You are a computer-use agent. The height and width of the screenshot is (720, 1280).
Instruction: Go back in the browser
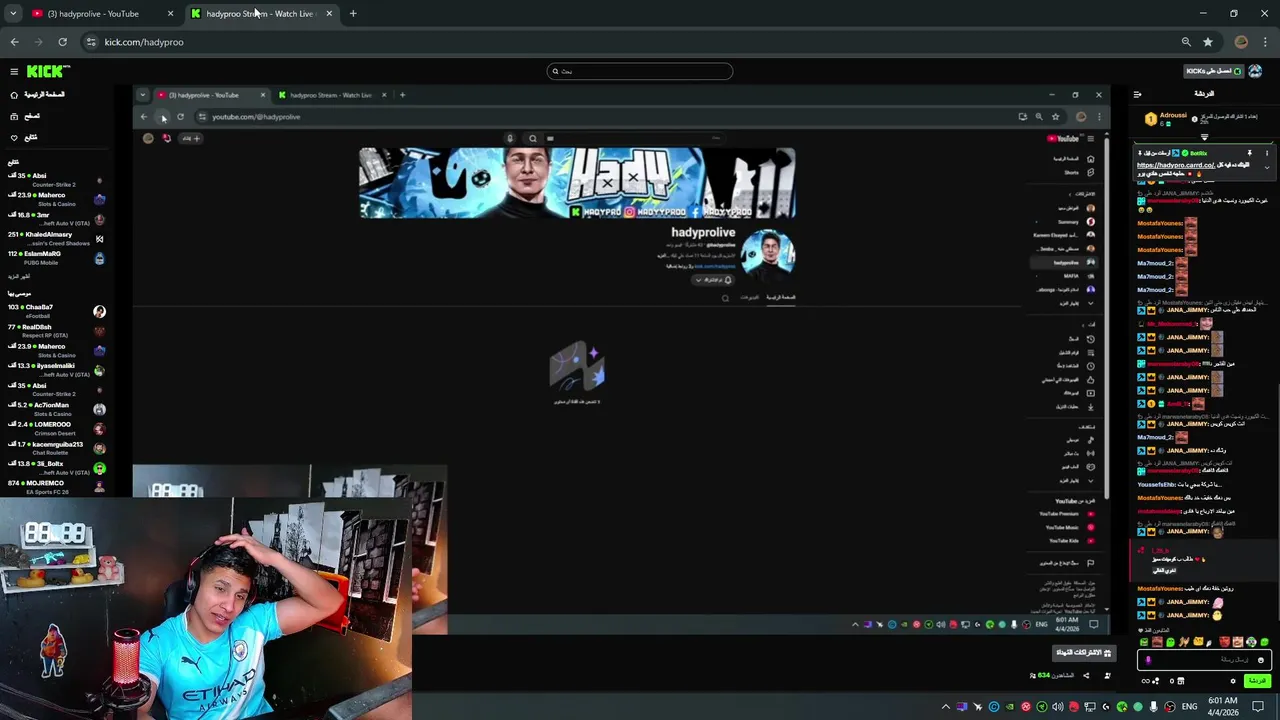click(x=14, y=42)
